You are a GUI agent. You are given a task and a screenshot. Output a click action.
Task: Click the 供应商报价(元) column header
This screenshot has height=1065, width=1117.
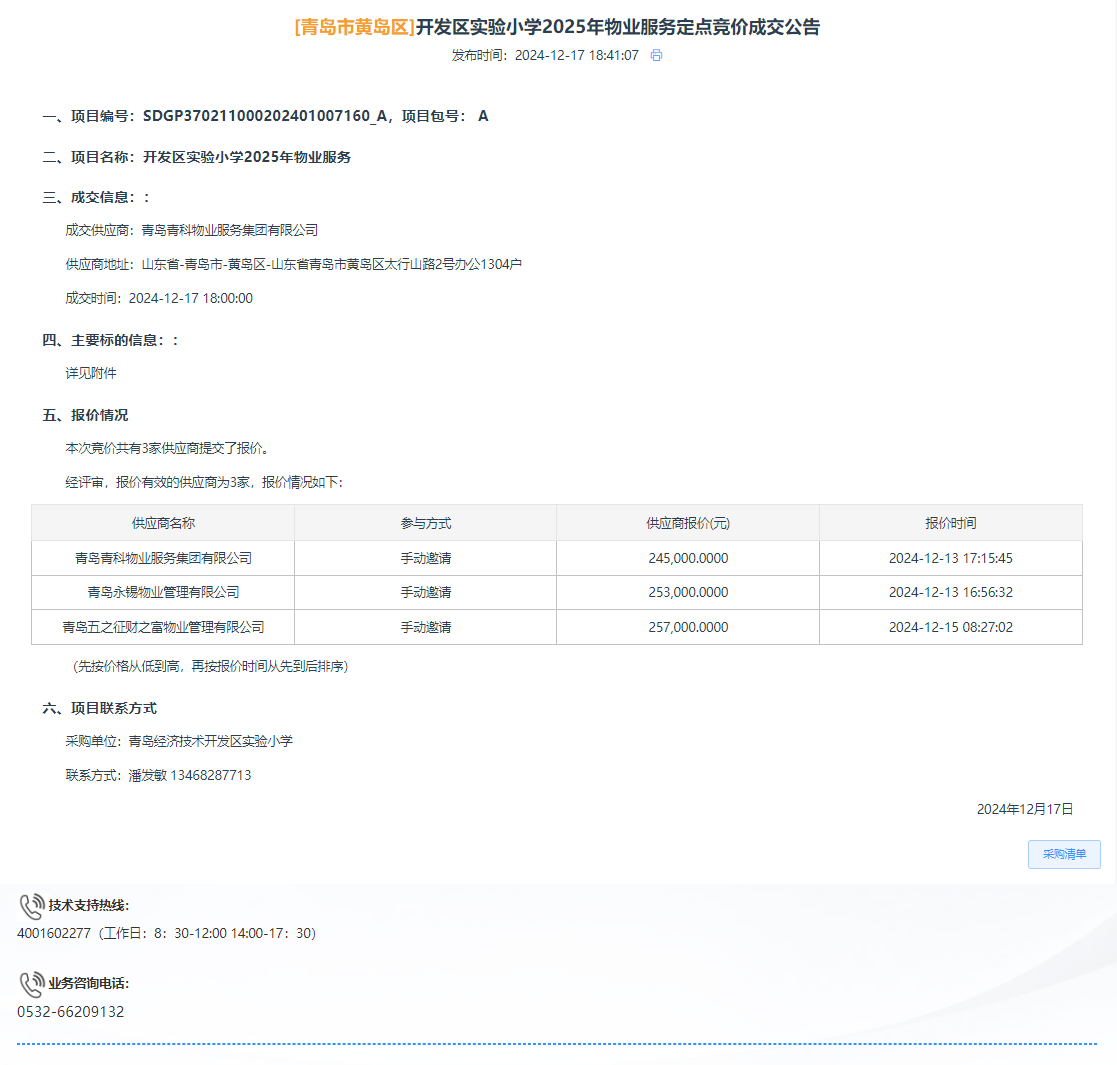688,523
